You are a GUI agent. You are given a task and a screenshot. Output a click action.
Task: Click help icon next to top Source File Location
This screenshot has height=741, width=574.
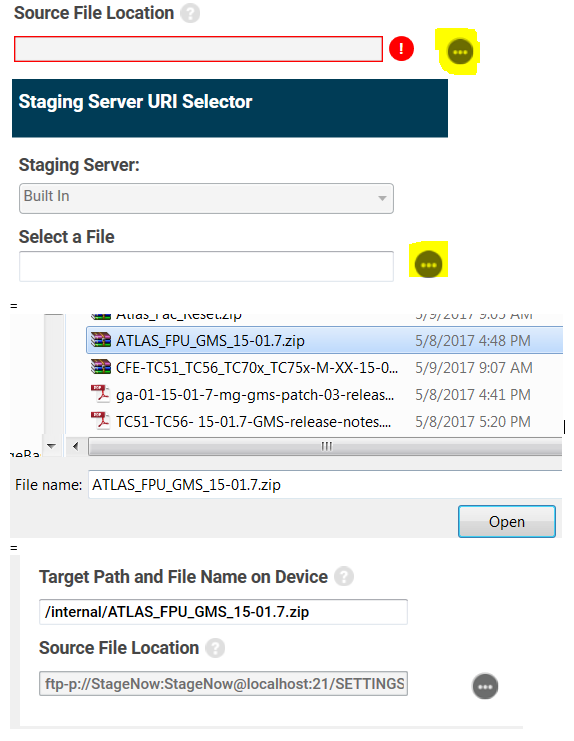(x=190, y=13)
